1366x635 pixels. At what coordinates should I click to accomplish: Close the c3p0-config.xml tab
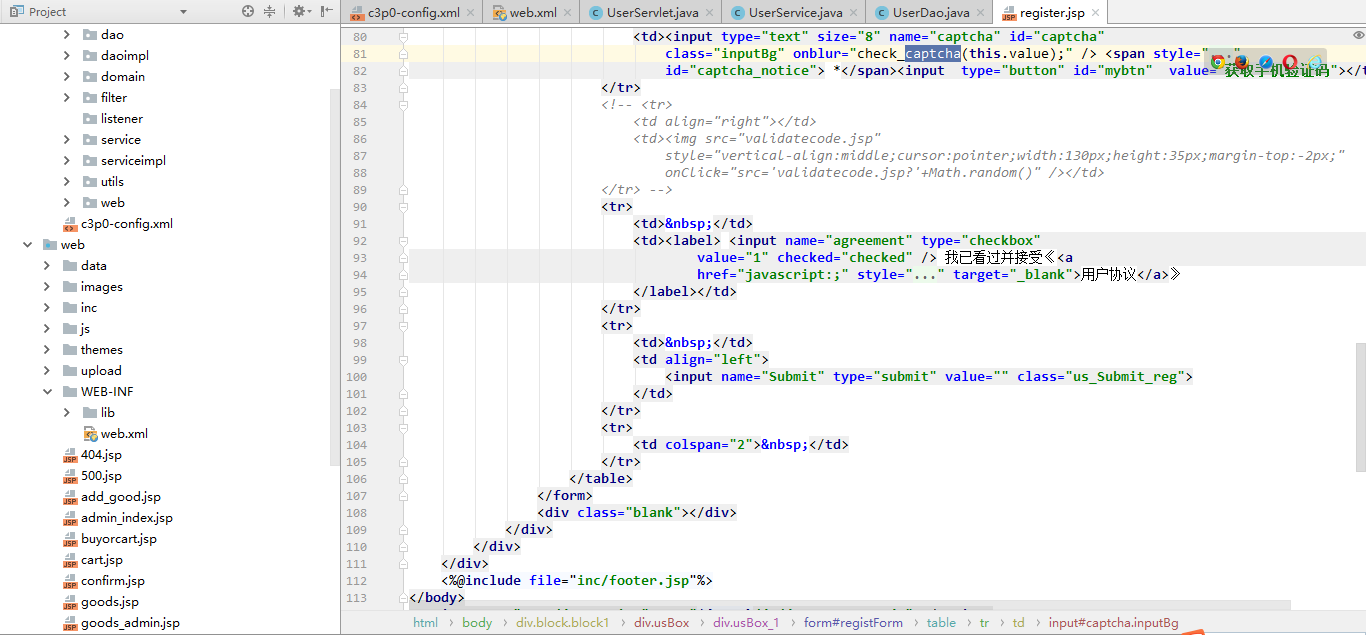472,12
